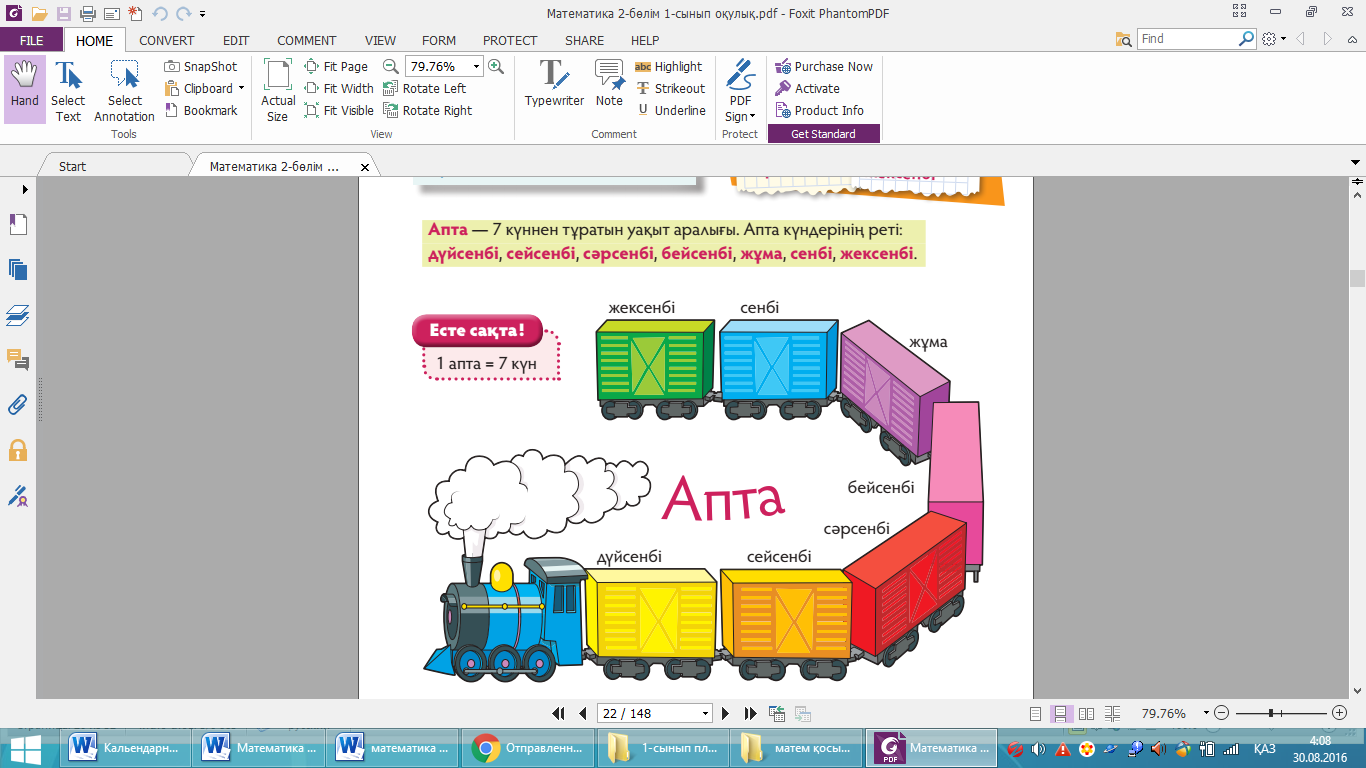Expand the left navigation panel arrow
The width and height of the screenshot is (1366, 768).
point(25,189)
